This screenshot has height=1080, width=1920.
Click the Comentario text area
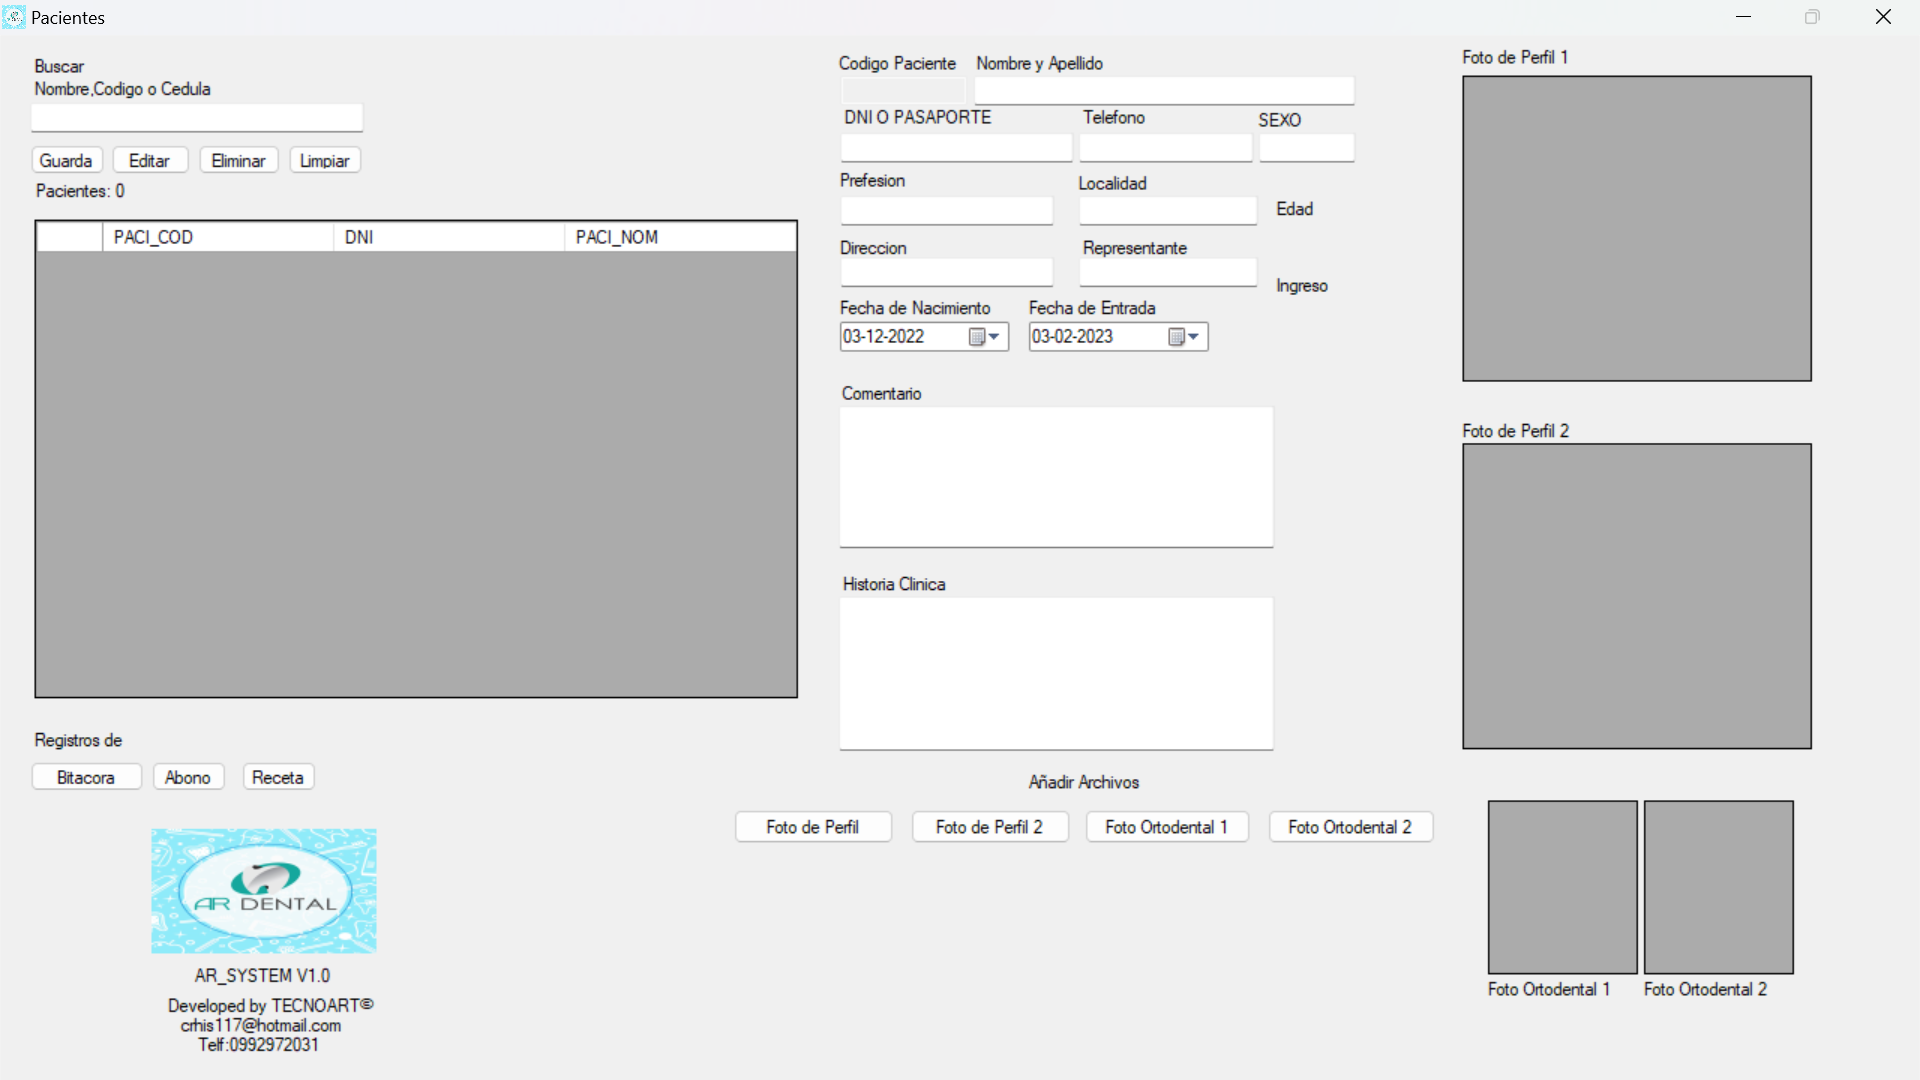click(1056, 477)
